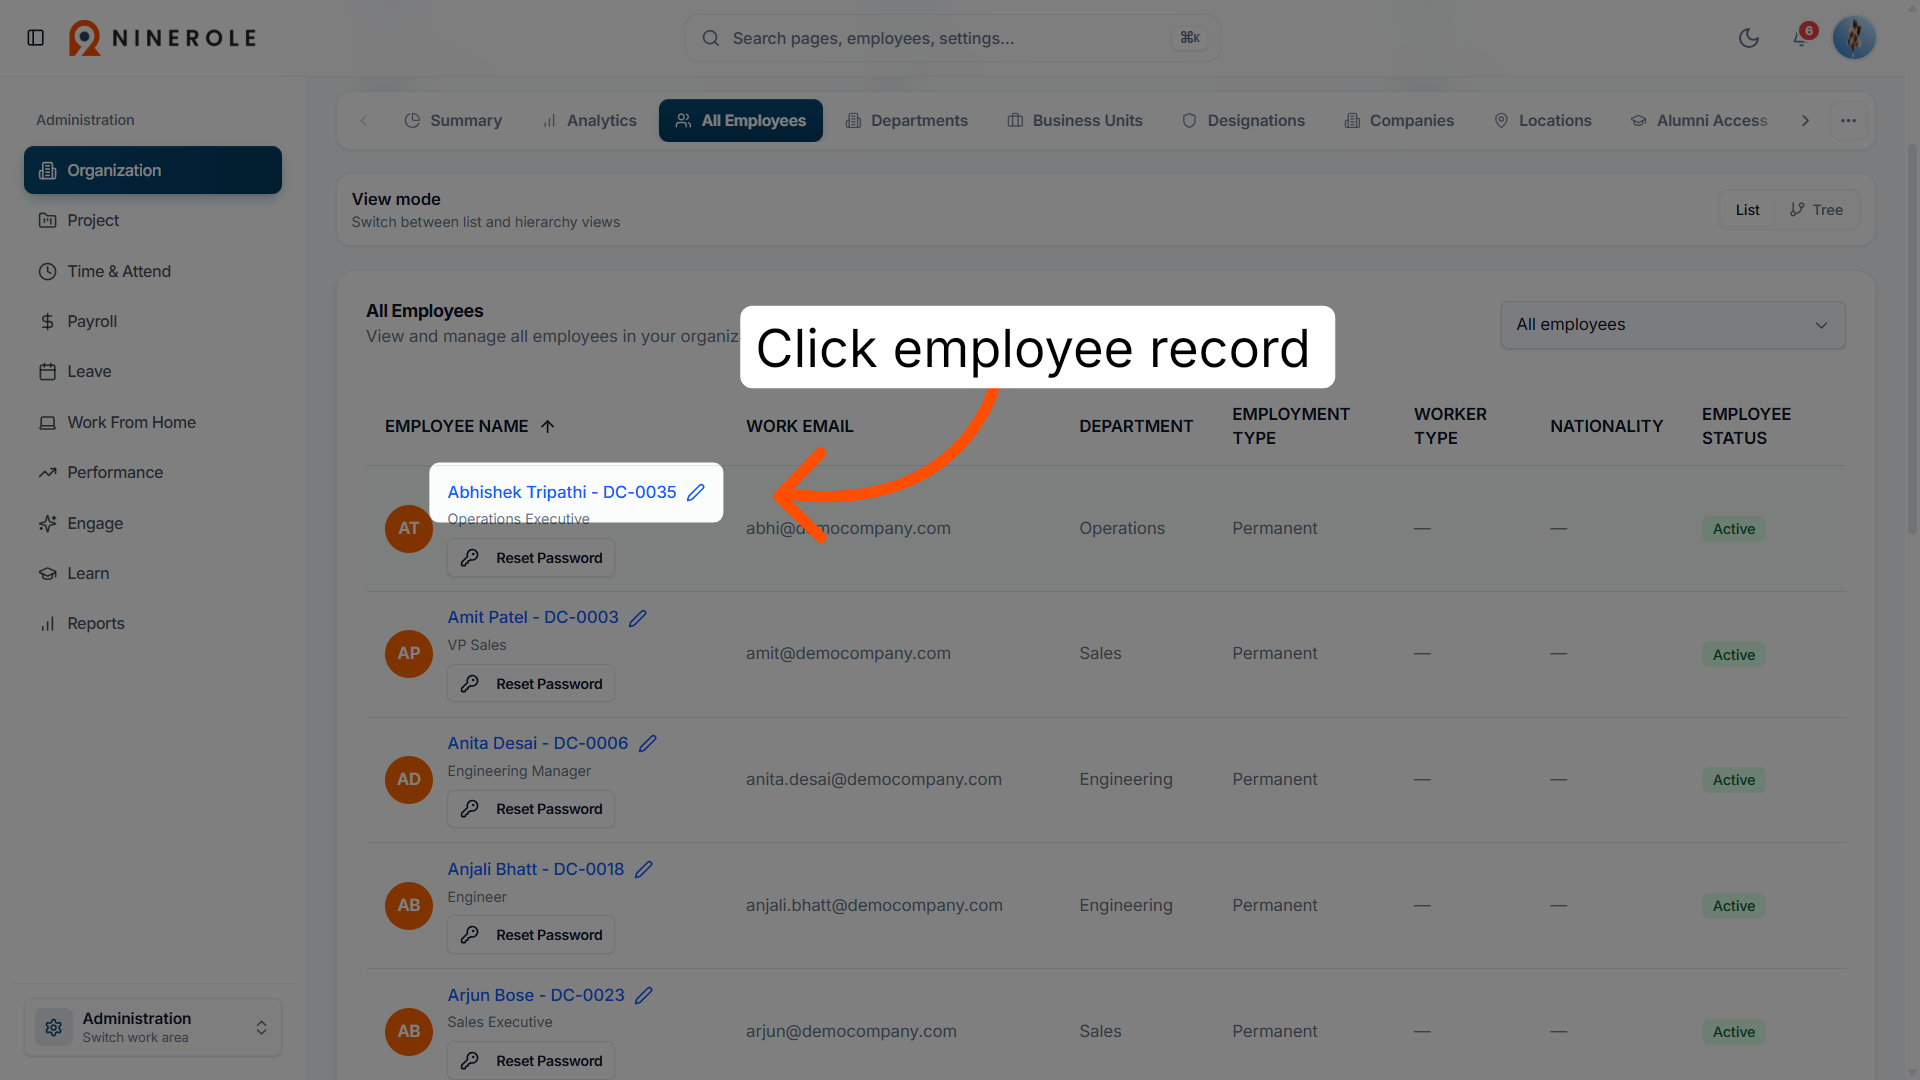Switch to the Departments tab
The height and width of the screenshot is (1080, 1920).
[x=907, y=120]
